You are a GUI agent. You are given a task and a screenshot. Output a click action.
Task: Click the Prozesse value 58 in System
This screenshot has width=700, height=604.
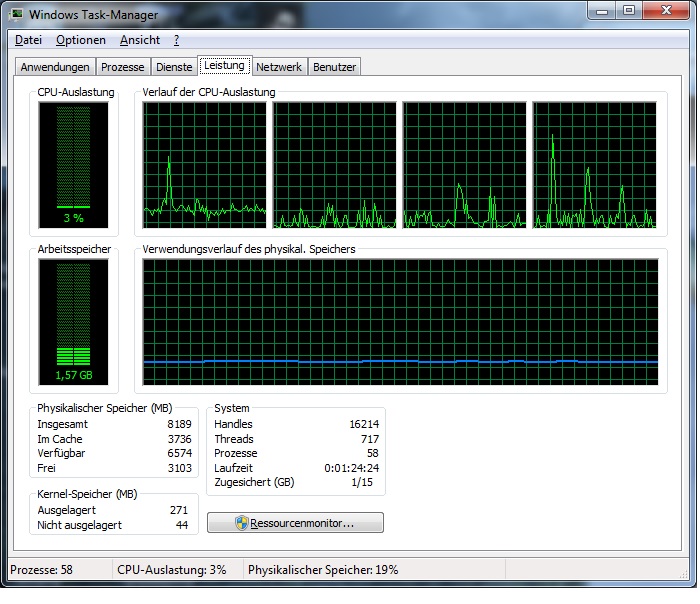(372, 453)
